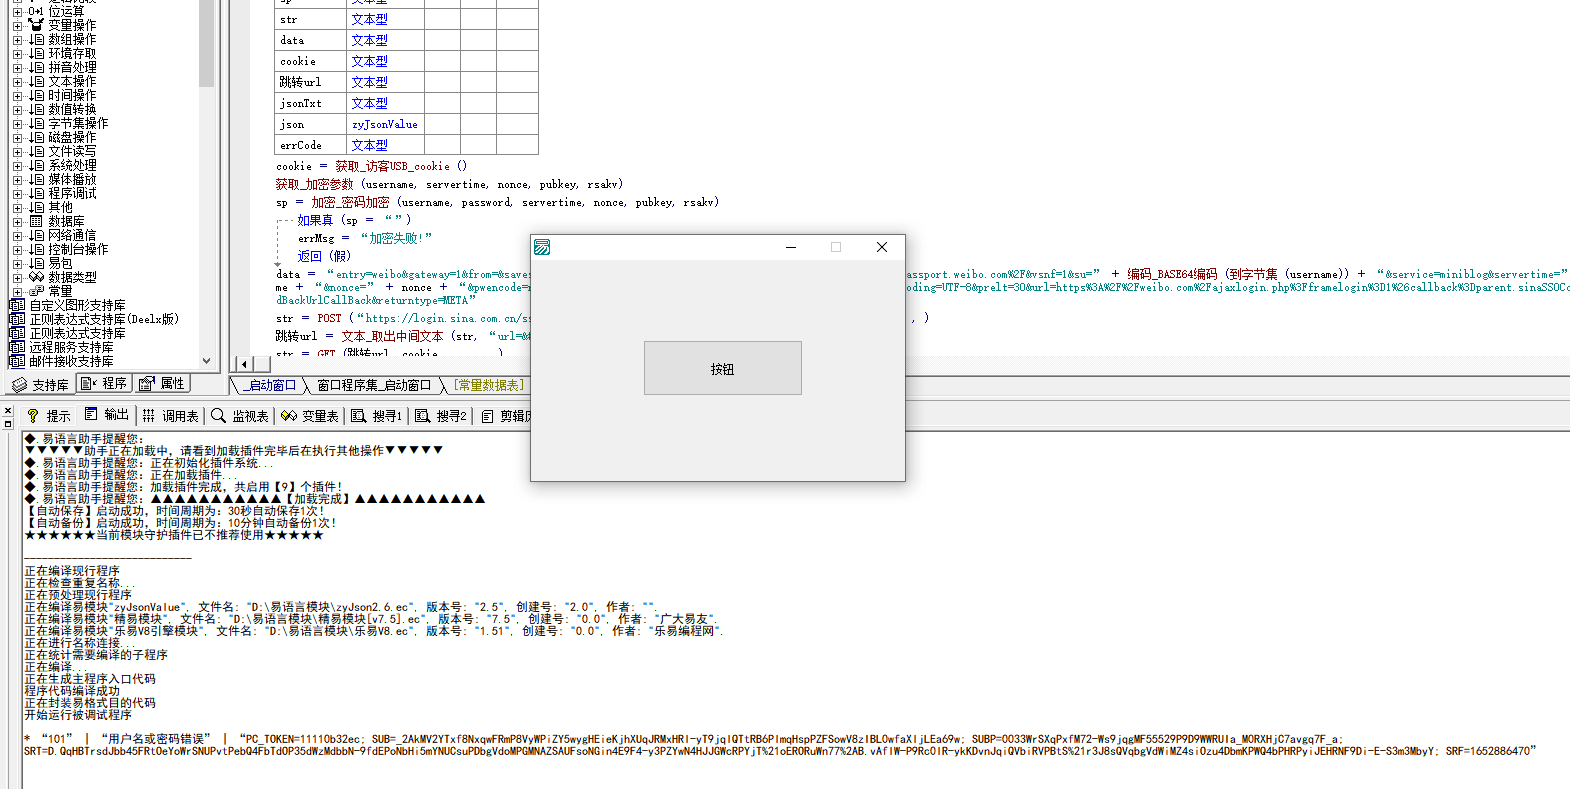The width and height of the screenshot is (1570, 789).
Task: Expand the 数据库 tree node
Action: [x=17, y=221]
